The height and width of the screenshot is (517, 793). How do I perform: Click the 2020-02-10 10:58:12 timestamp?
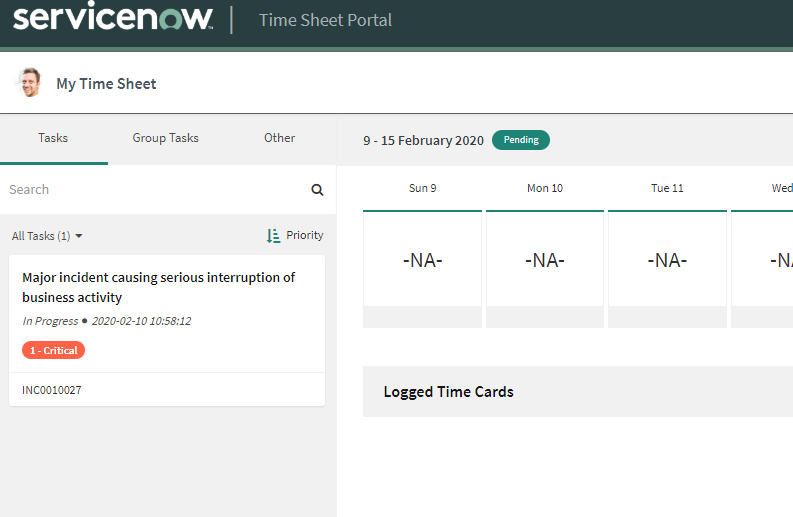coord(142,321)
